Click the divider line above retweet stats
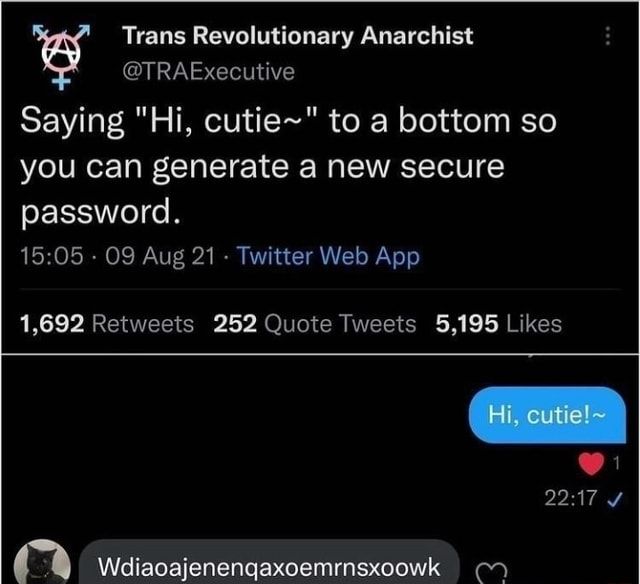This screenshot has width=640, height=584. (320, 289)
